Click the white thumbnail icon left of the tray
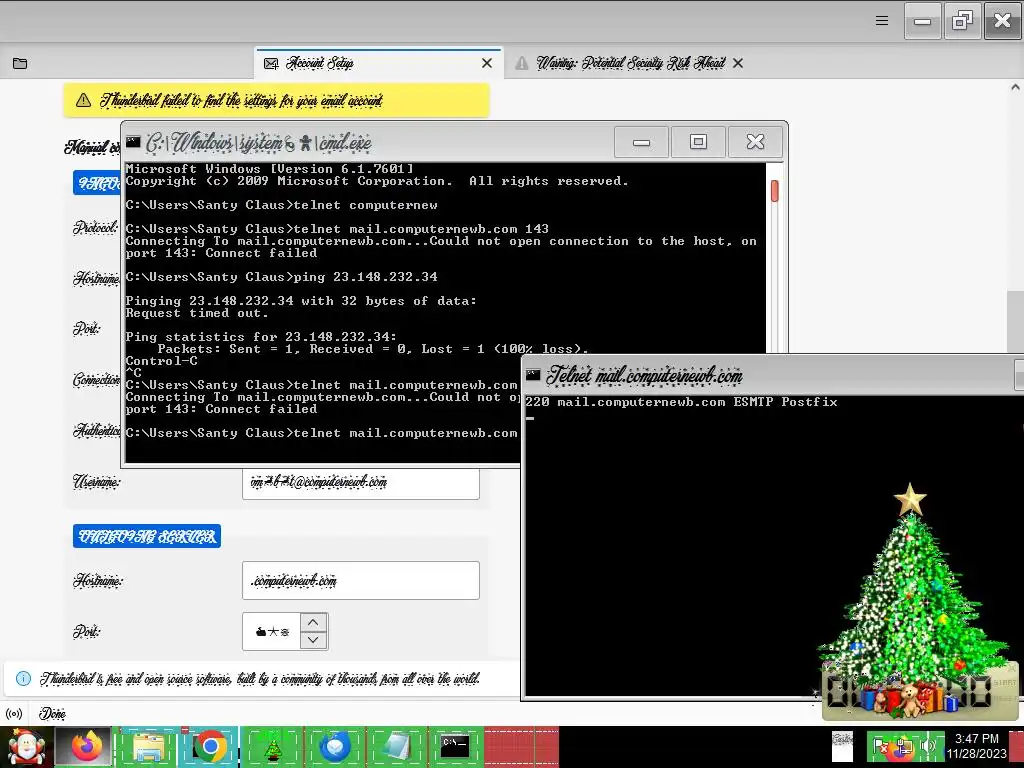The width and height of the screenshot is (1024, 768). coord(842,746)
